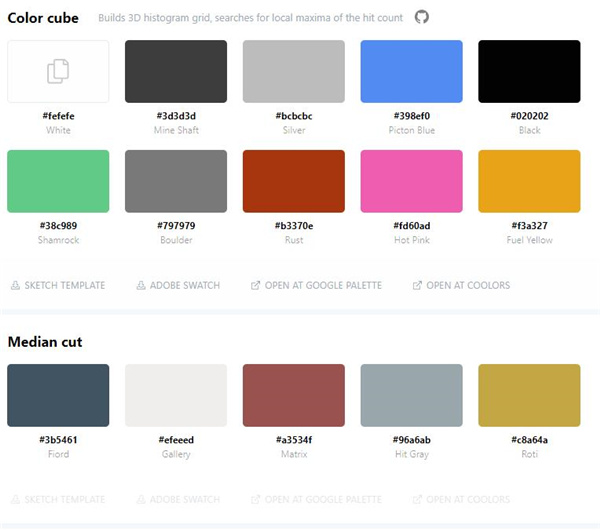Open at Google Palette link
The width and height of the screenshot is (600, 531).
(323, 286)
